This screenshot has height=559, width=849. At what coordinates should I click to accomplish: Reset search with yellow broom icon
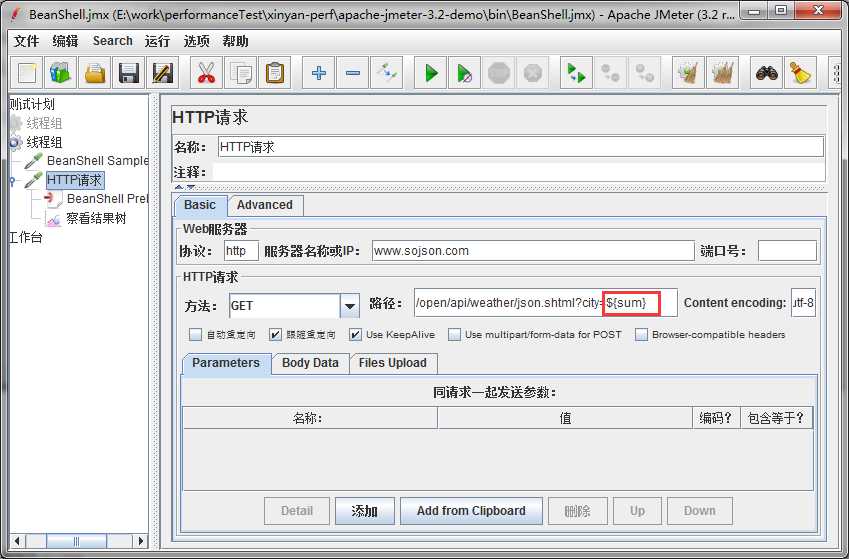[x=800, y=73]
